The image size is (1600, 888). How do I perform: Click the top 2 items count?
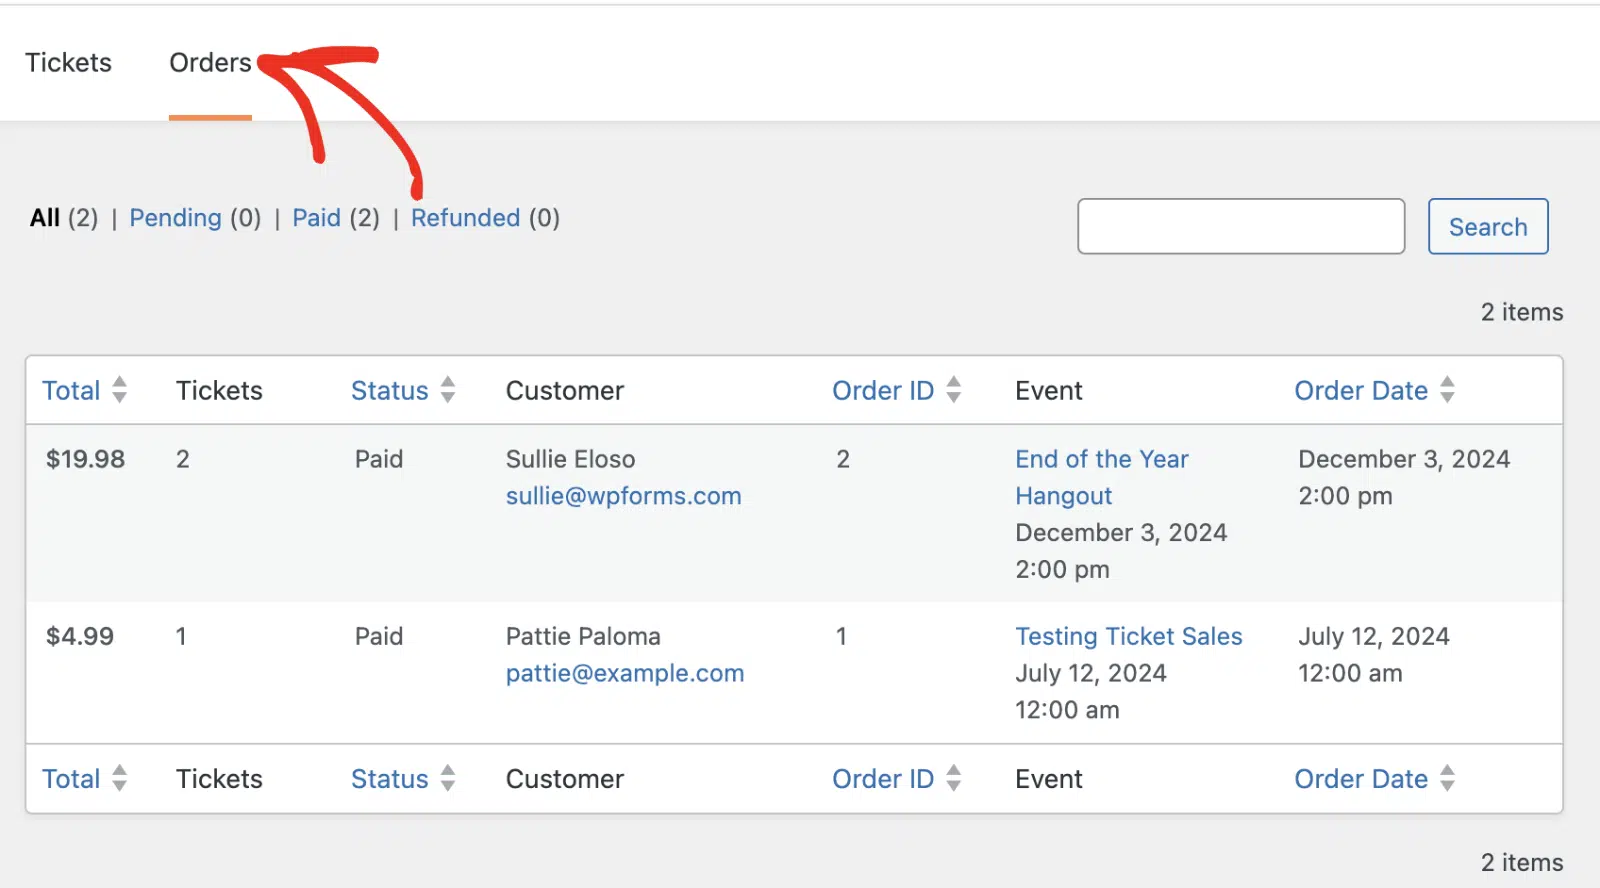(1521, 312)
